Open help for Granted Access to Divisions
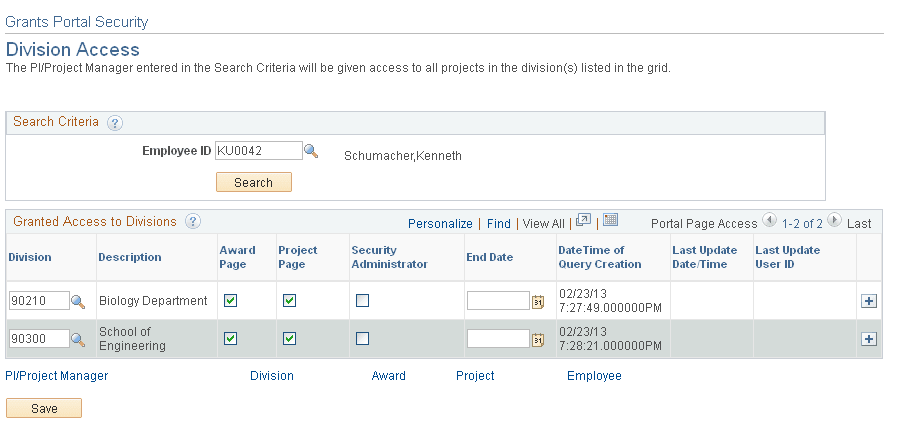Image resolution: width=906 pixels, height=427 pixels. click(x=193, y=221)
